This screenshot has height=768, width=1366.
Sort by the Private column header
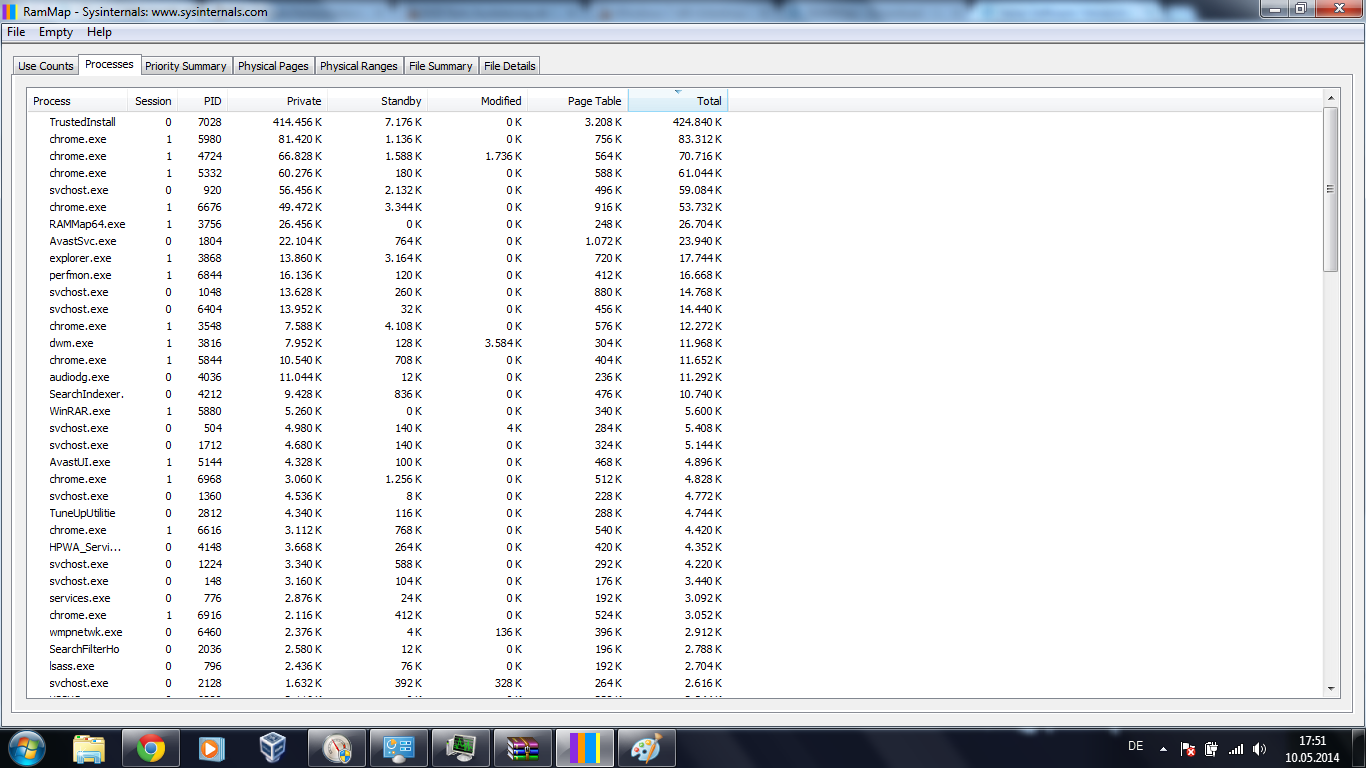click(x=278, y=101)
